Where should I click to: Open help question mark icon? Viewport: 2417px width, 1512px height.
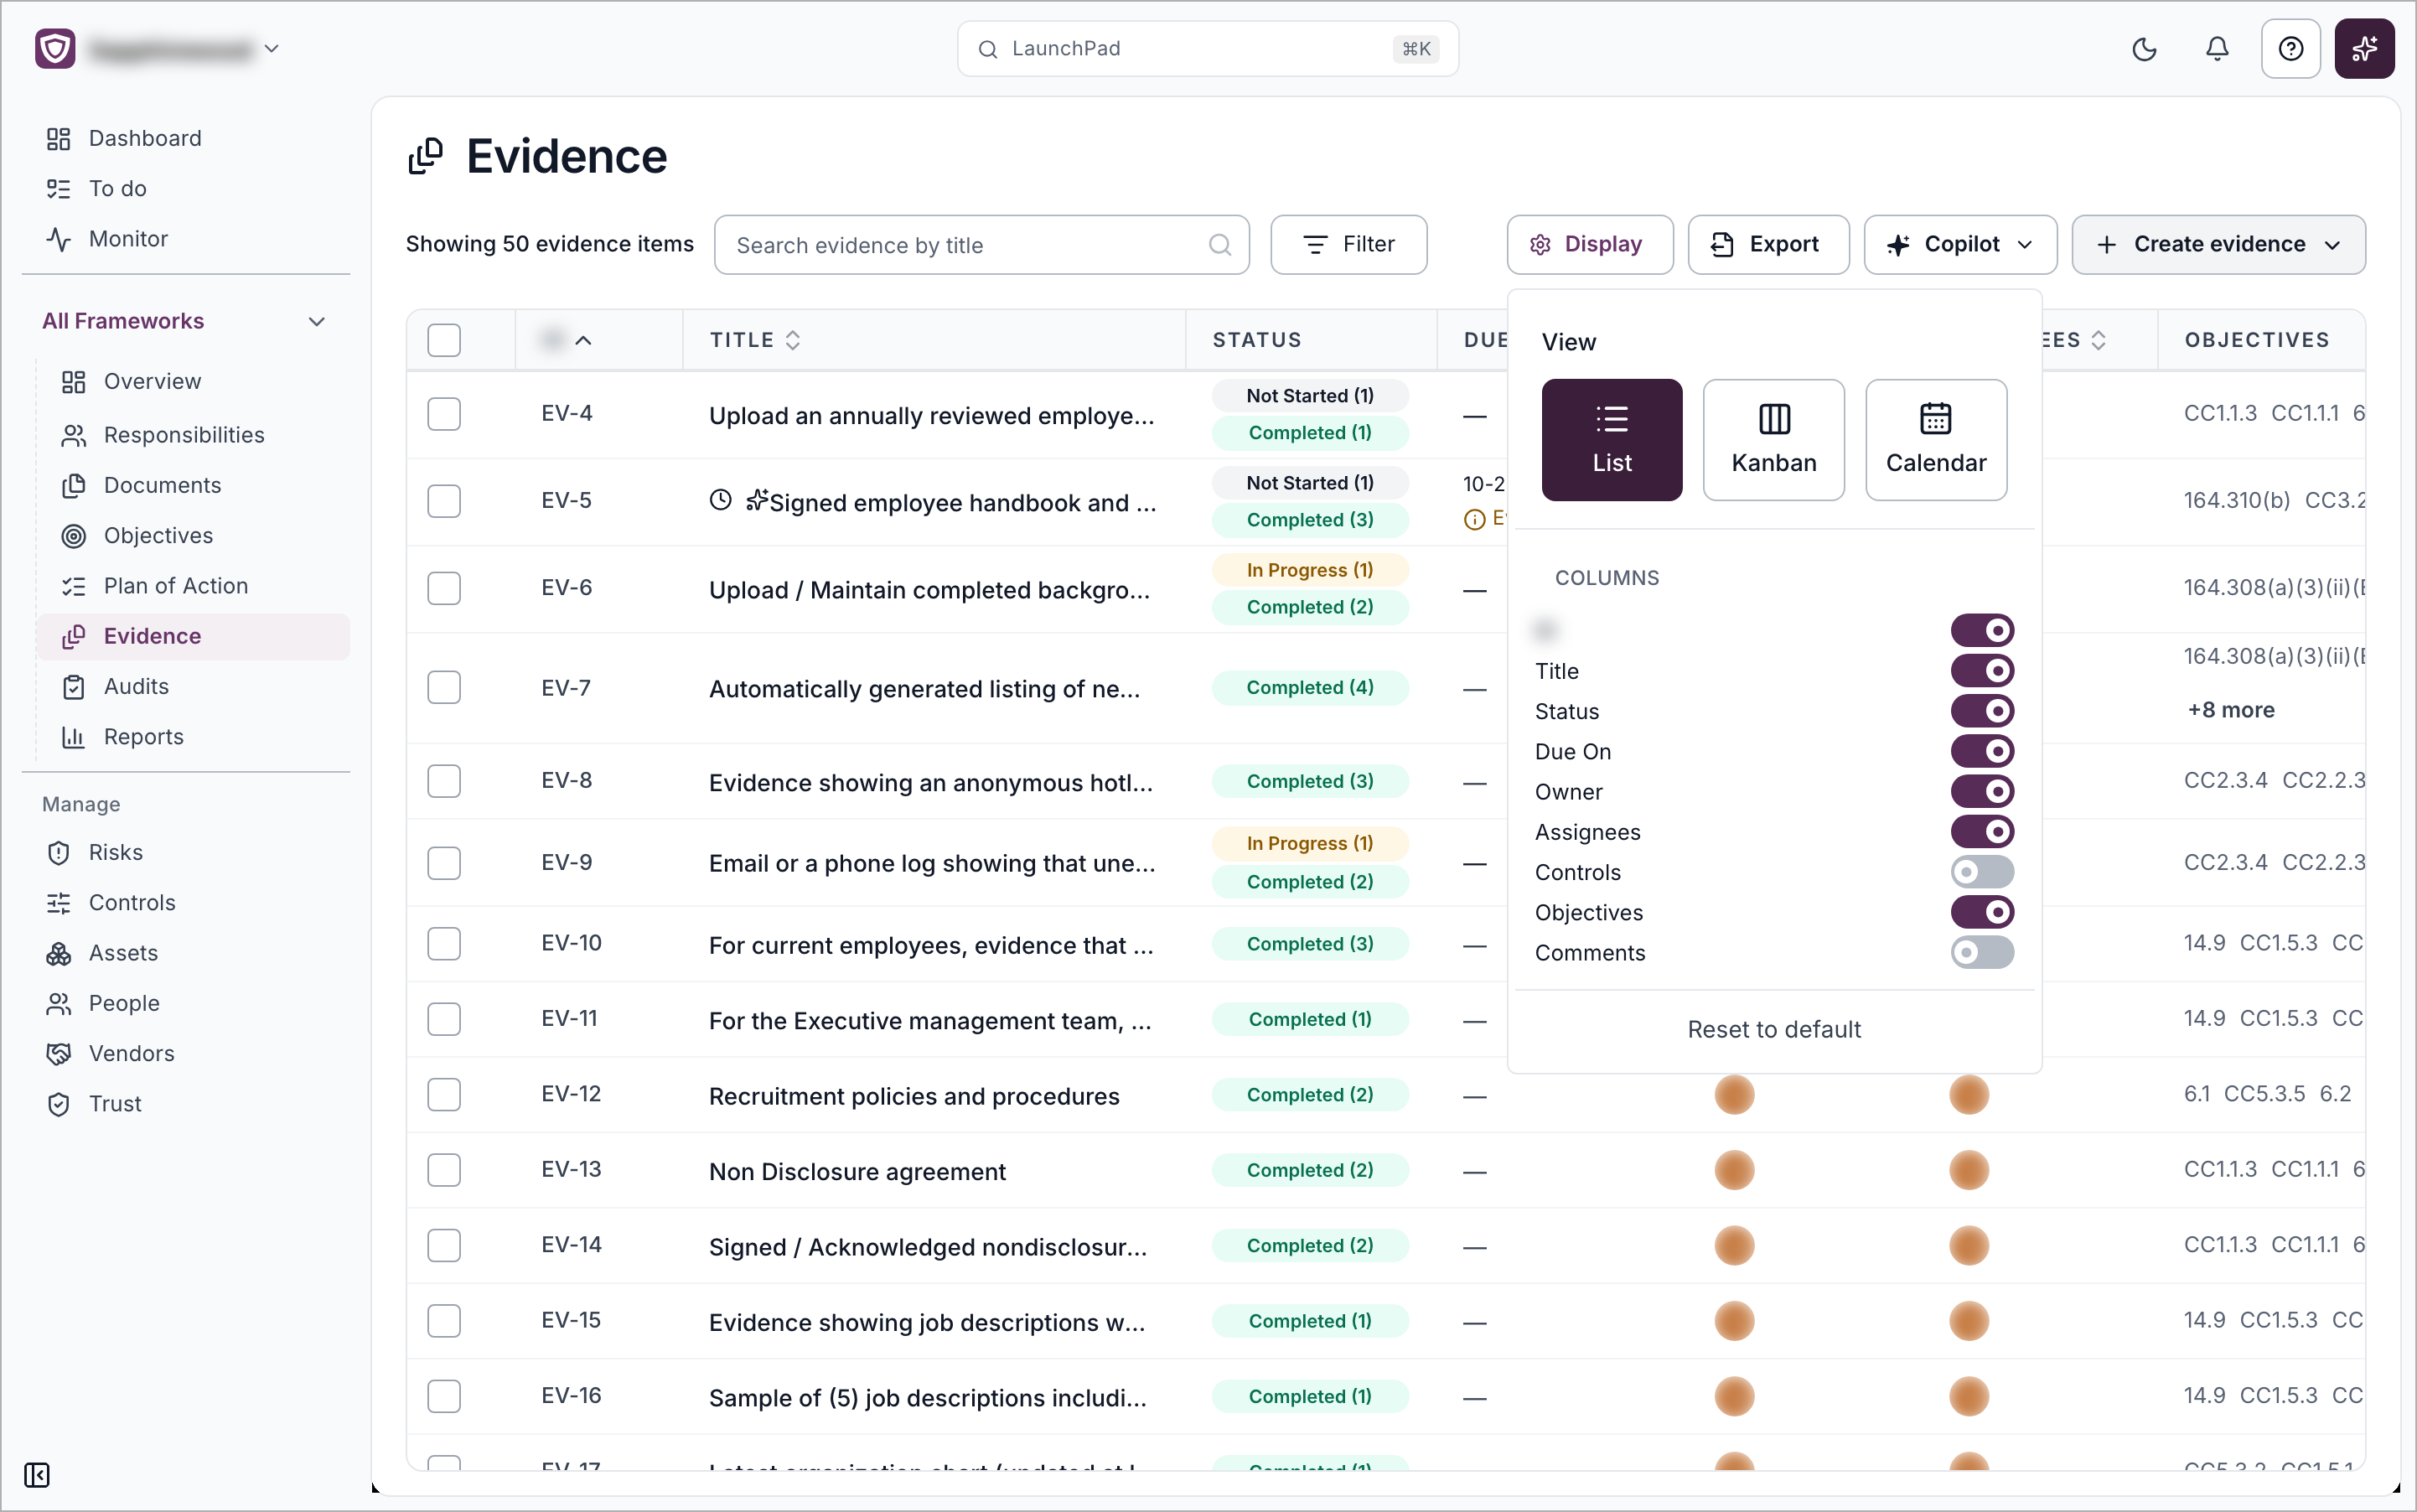click(x=2290, y=49)
